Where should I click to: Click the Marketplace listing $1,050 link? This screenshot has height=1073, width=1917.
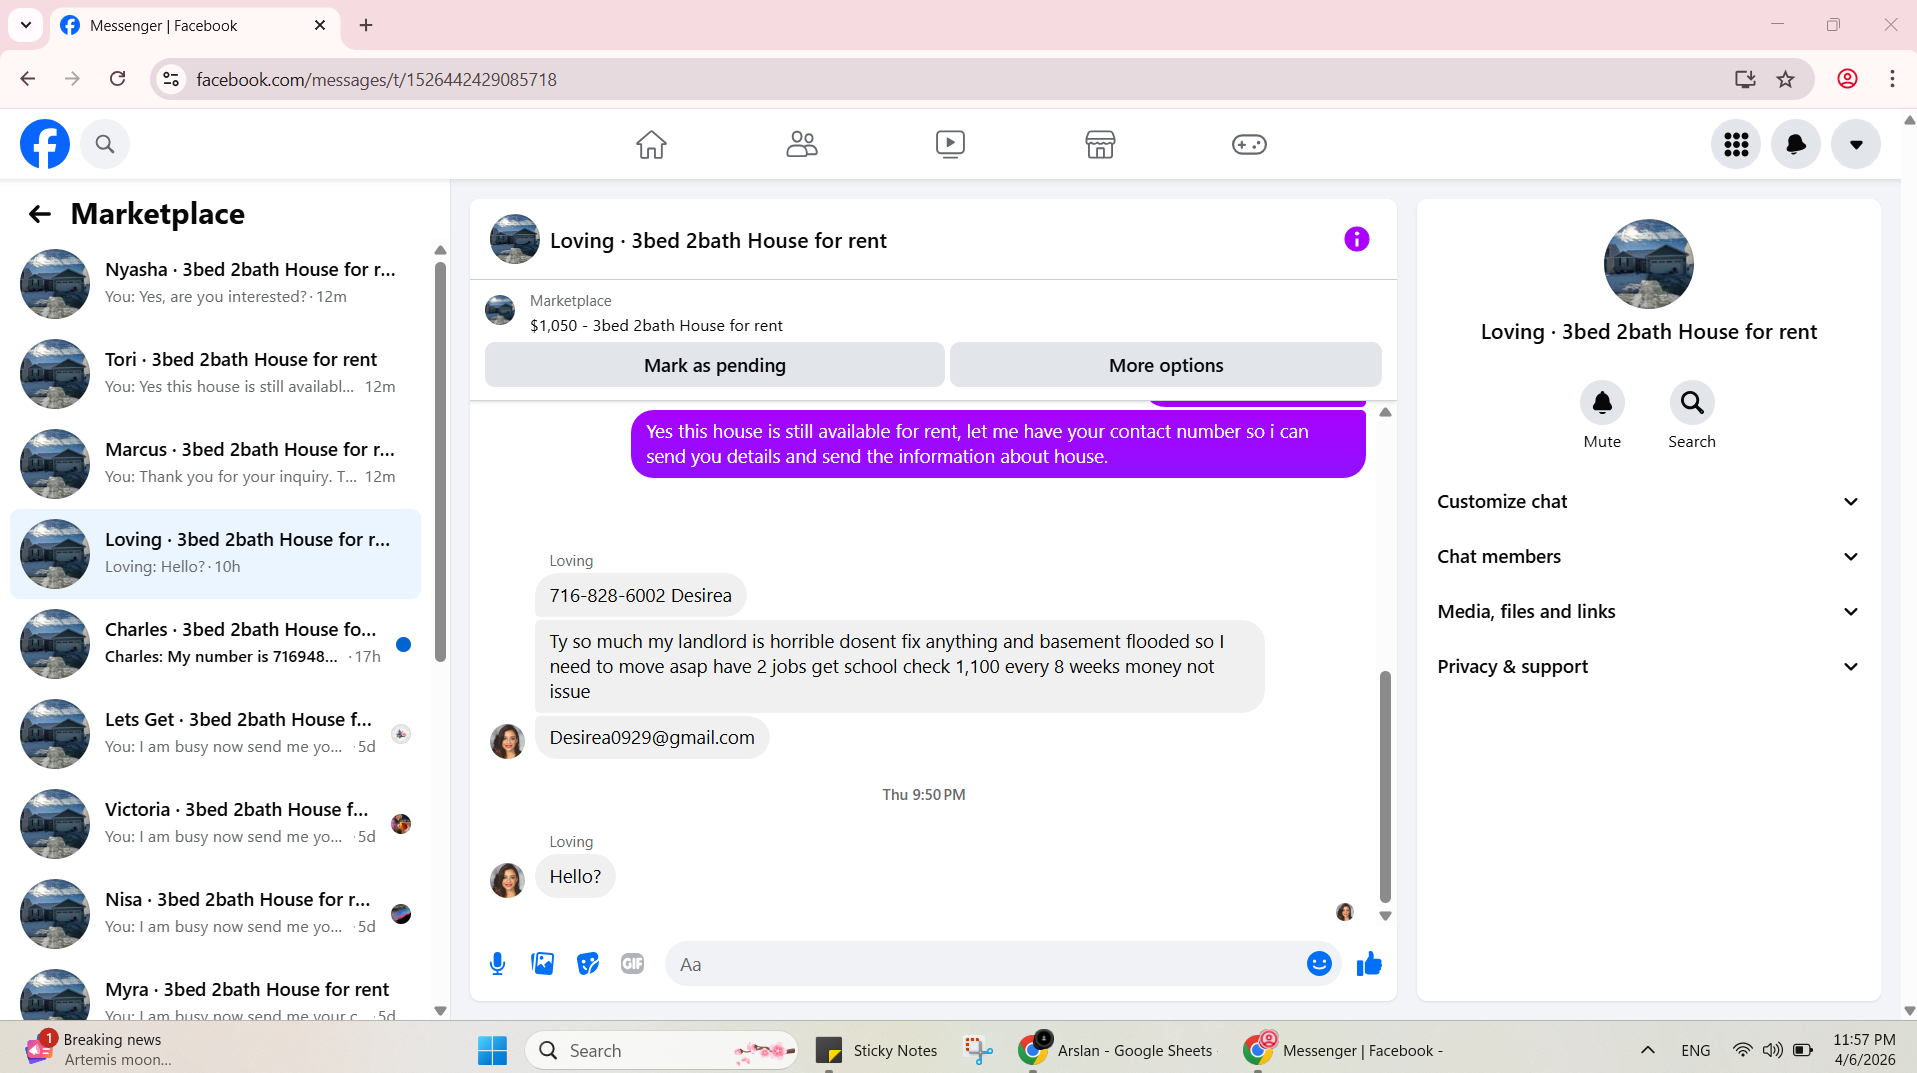[x=656, y=326]
